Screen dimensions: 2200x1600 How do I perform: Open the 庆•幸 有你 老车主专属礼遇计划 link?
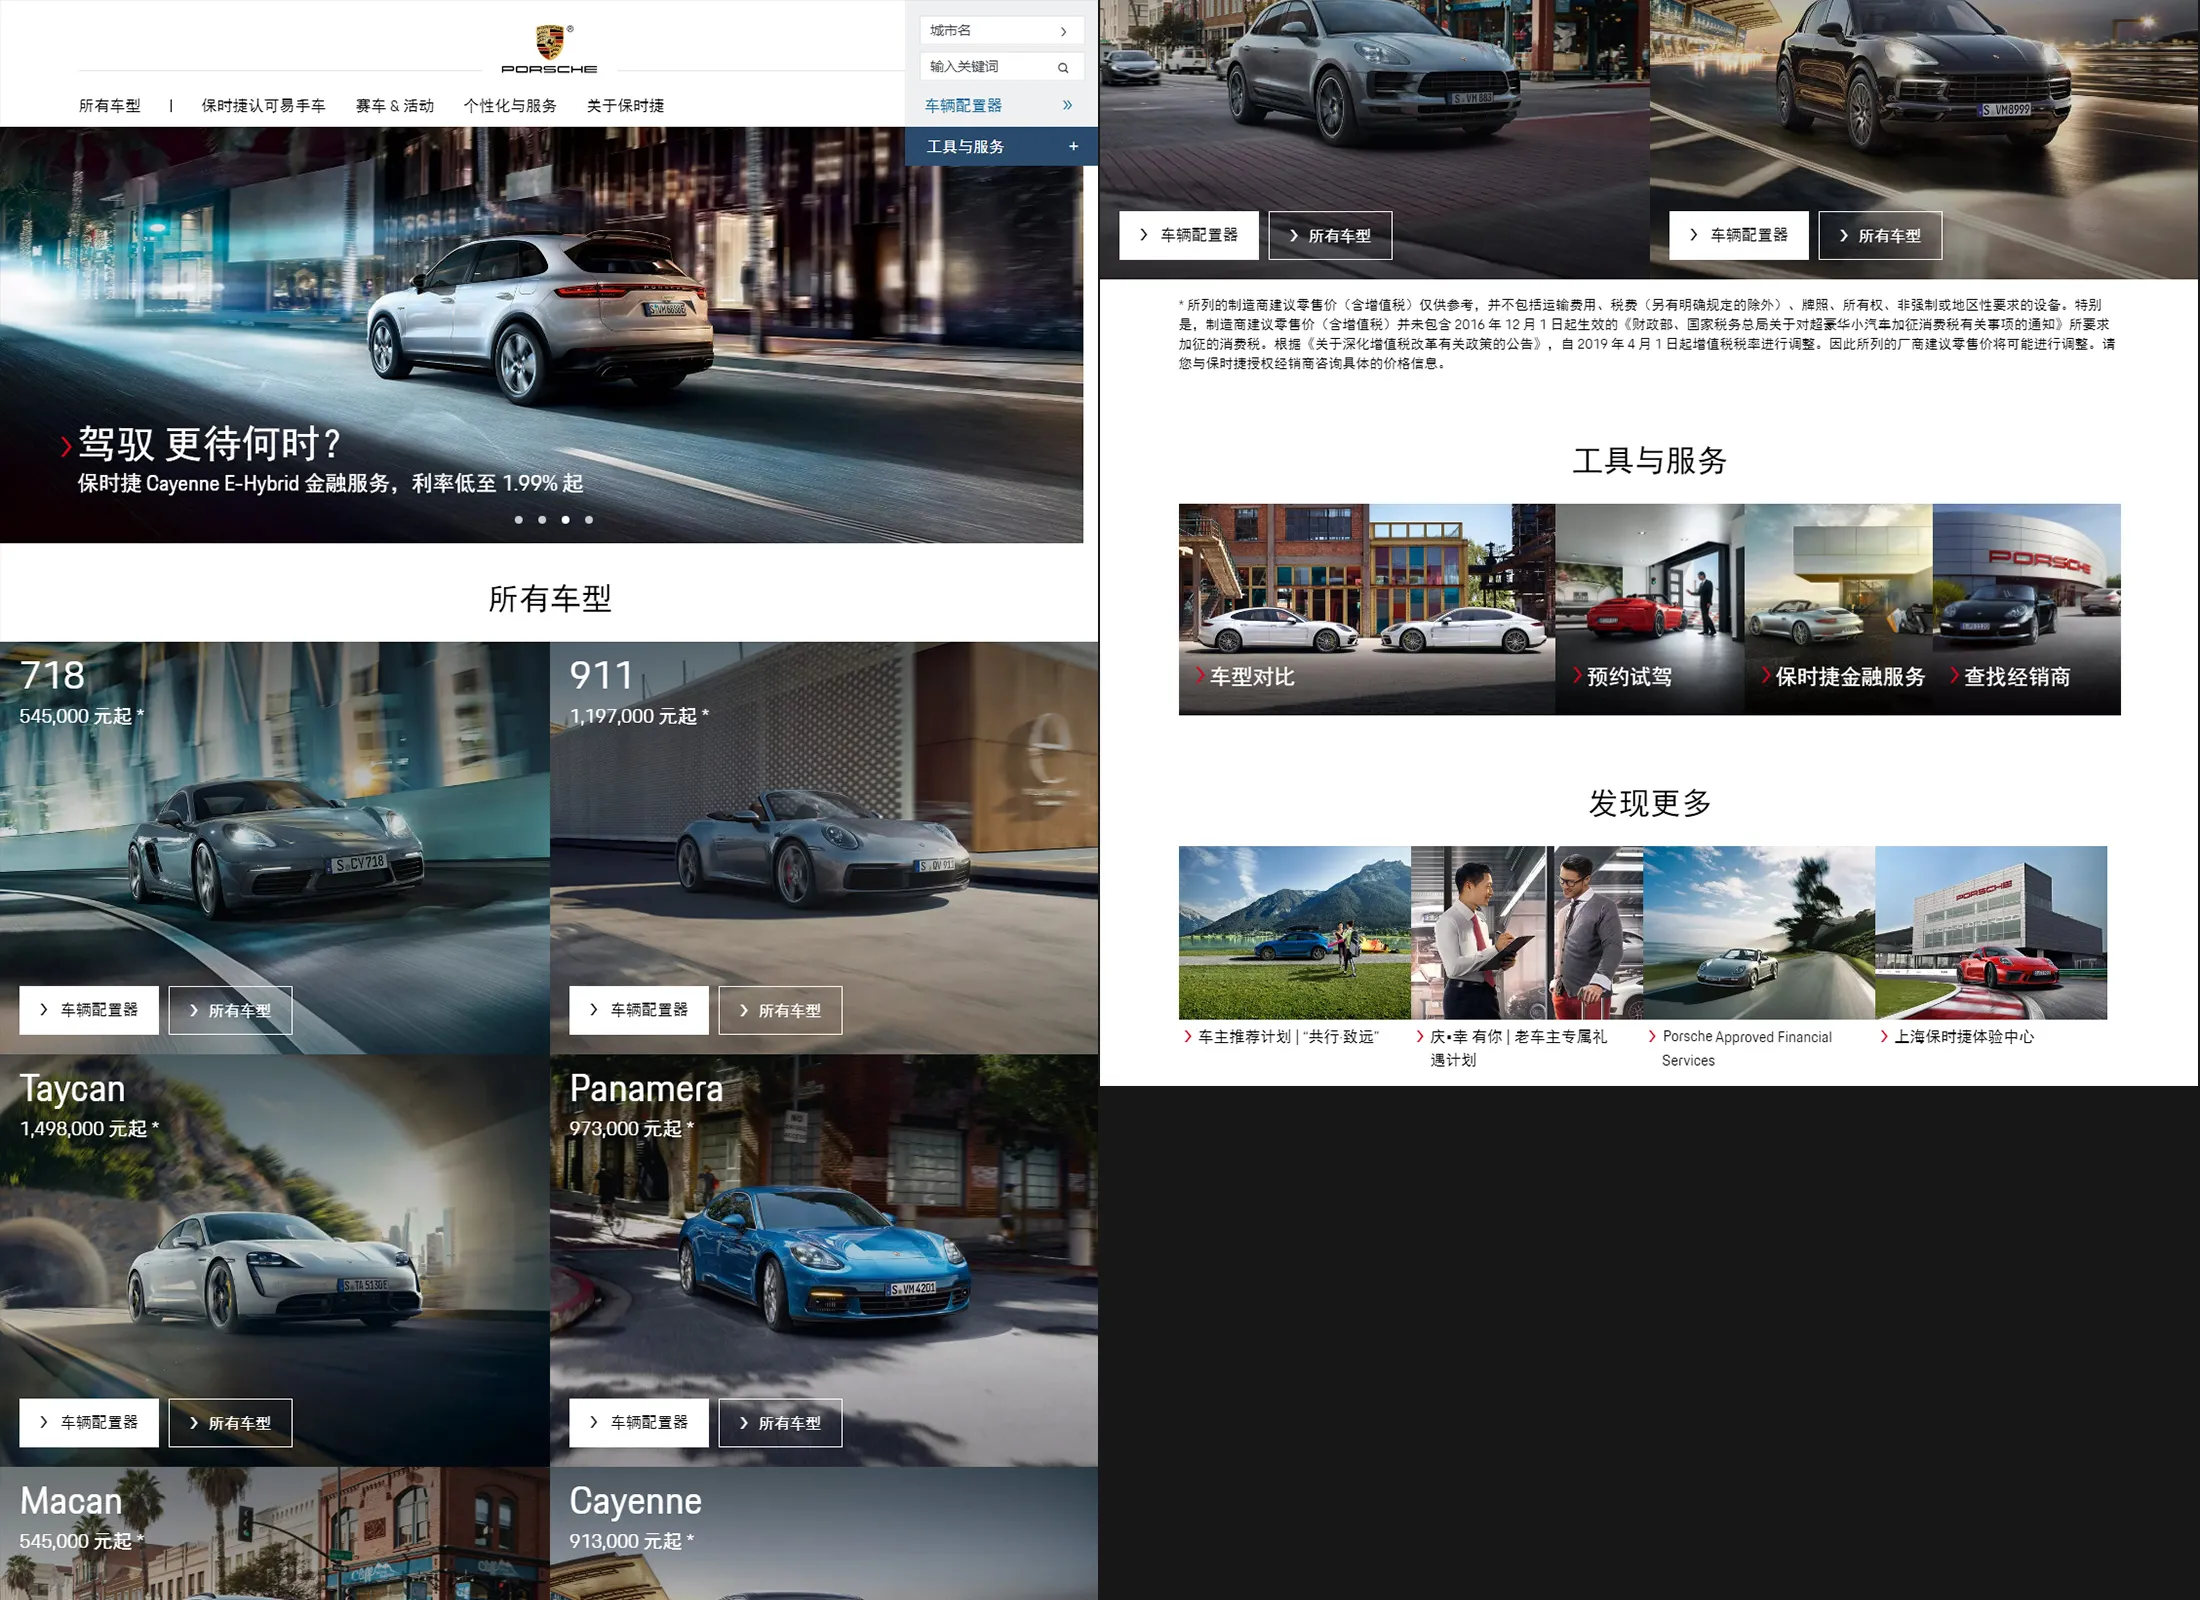tap(1518, 1048)
